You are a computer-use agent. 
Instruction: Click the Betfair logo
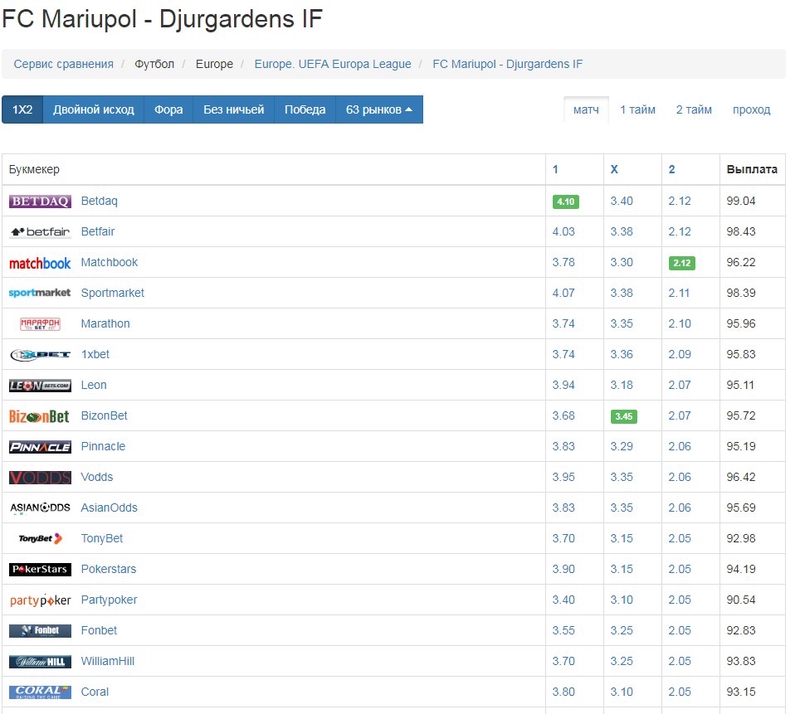[40, 232]
